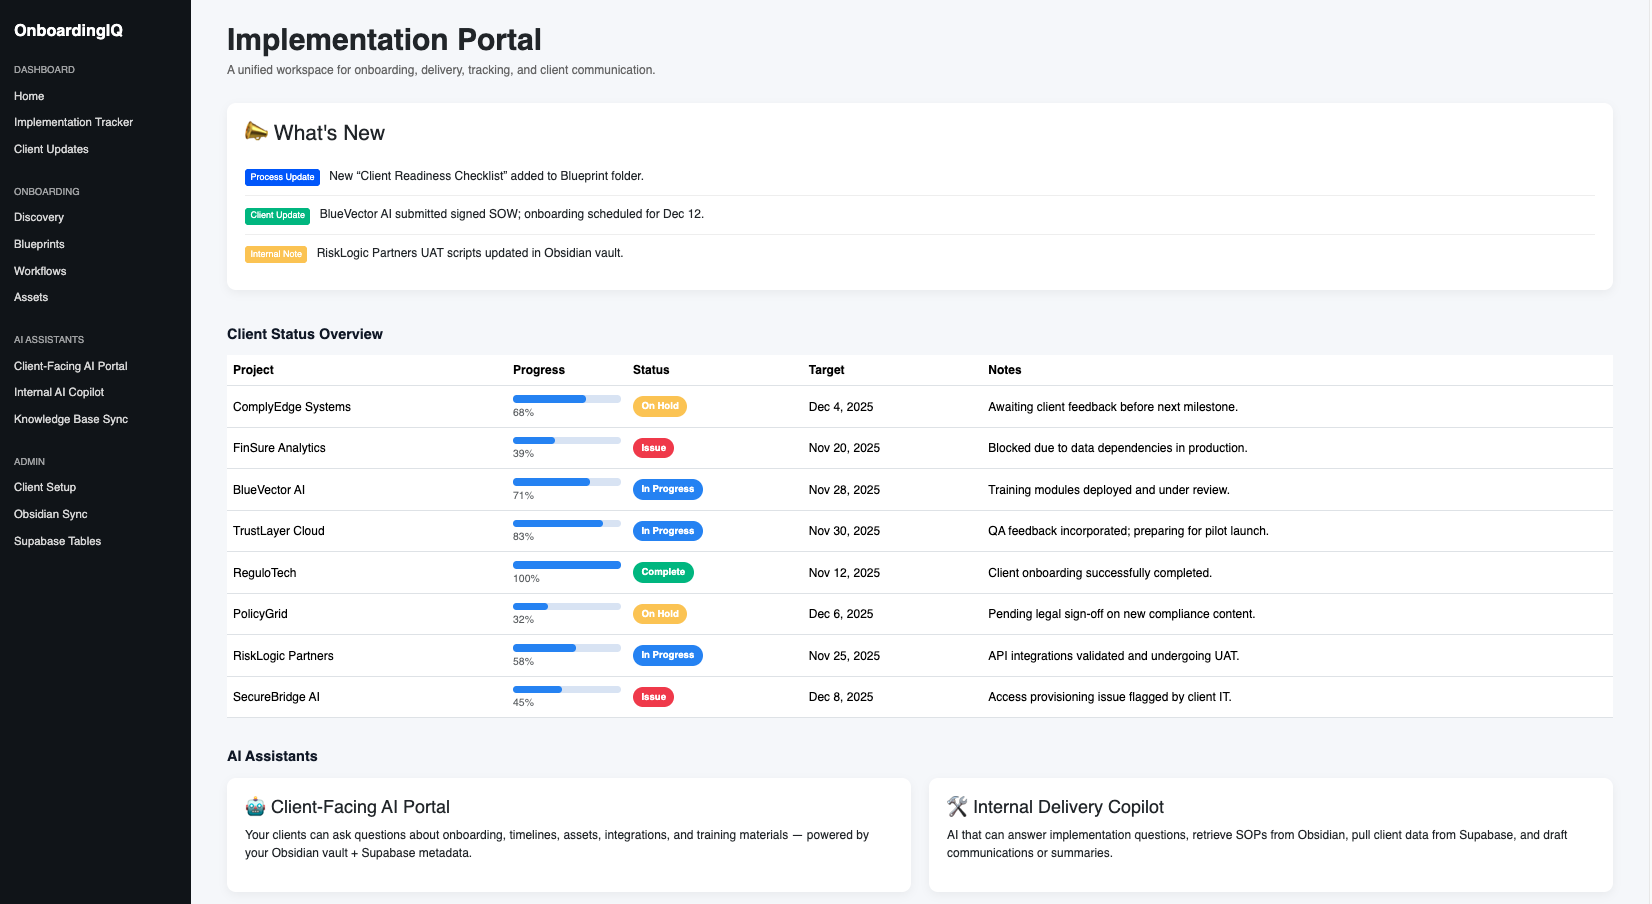Image resolution: width=1652 pixels, height=904 pixels.
Task: Click the On Hold badge for ComplyEdge Systems
Action: [x=659, y=406]
